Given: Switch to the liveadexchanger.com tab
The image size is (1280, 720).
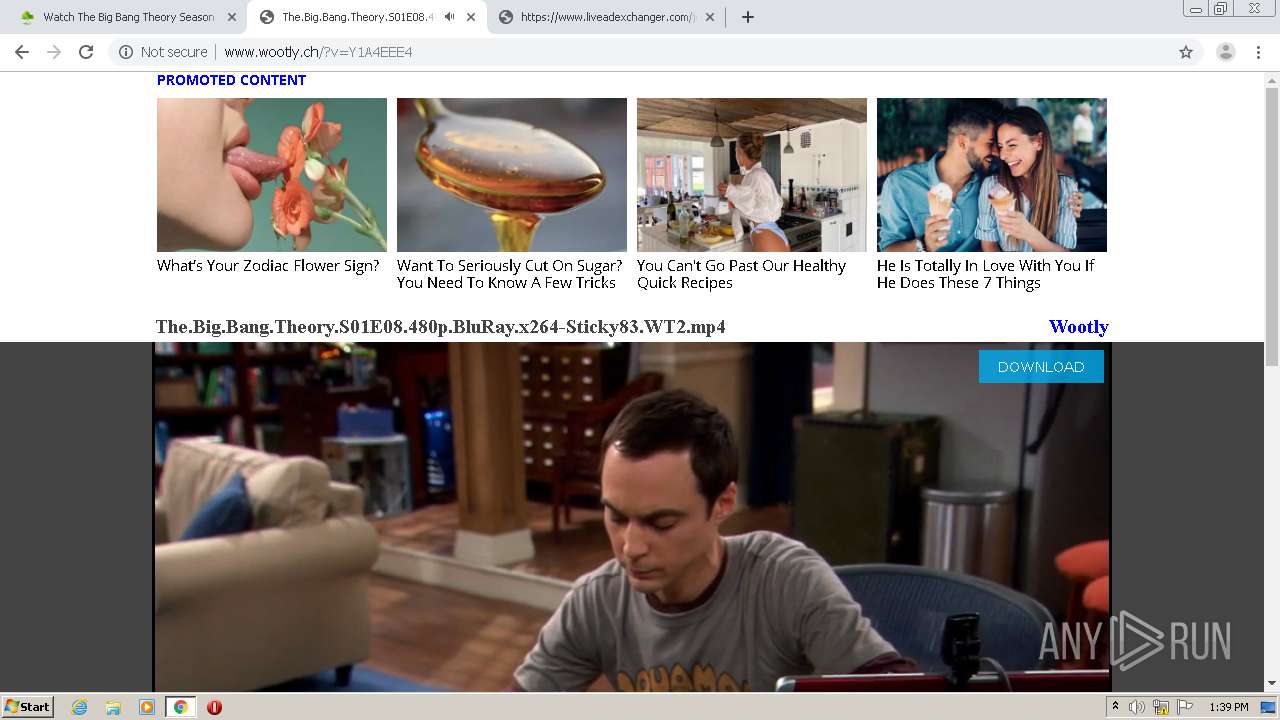Looking at the screenshot, I should pos(607,17).
